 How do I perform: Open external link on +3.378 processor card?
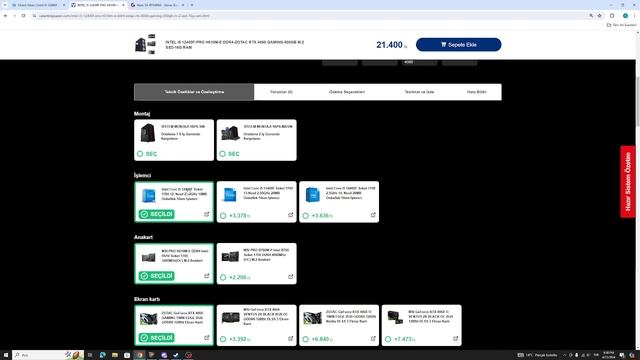(x=291, y=215)
